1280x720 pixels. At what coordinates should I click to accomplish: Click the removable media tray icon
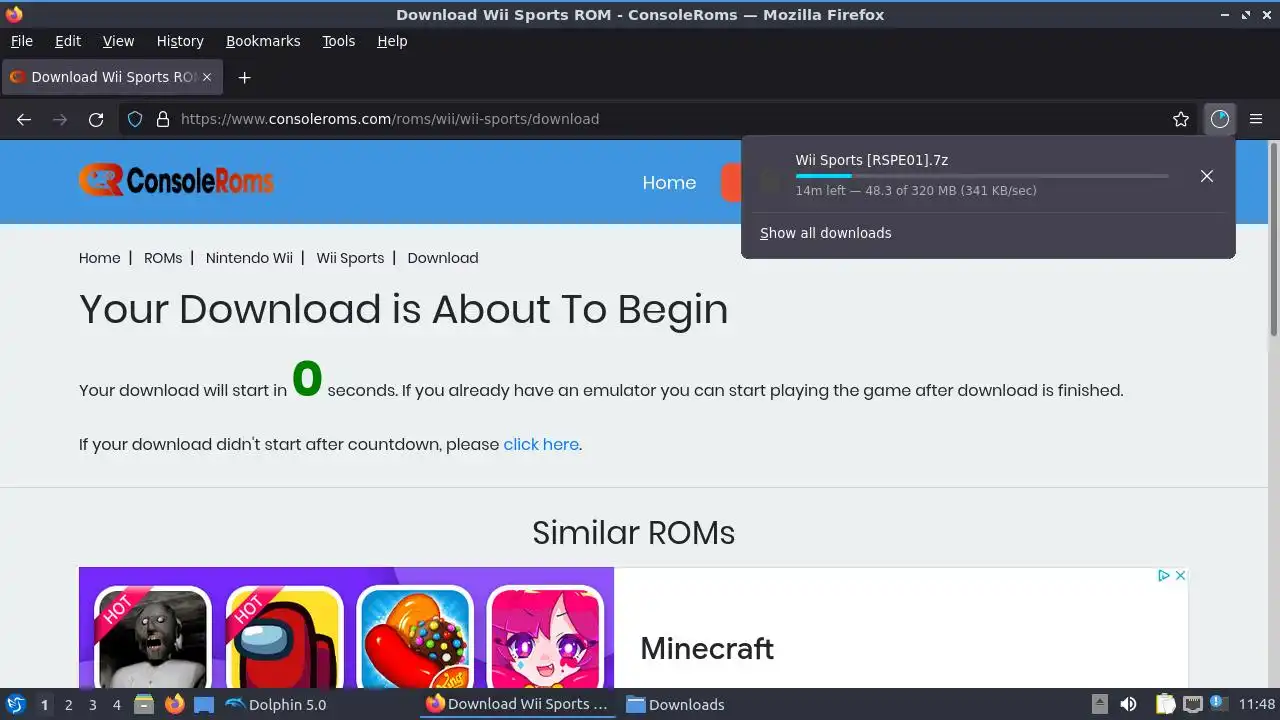pyautogui.click(x=1099, y=704)
